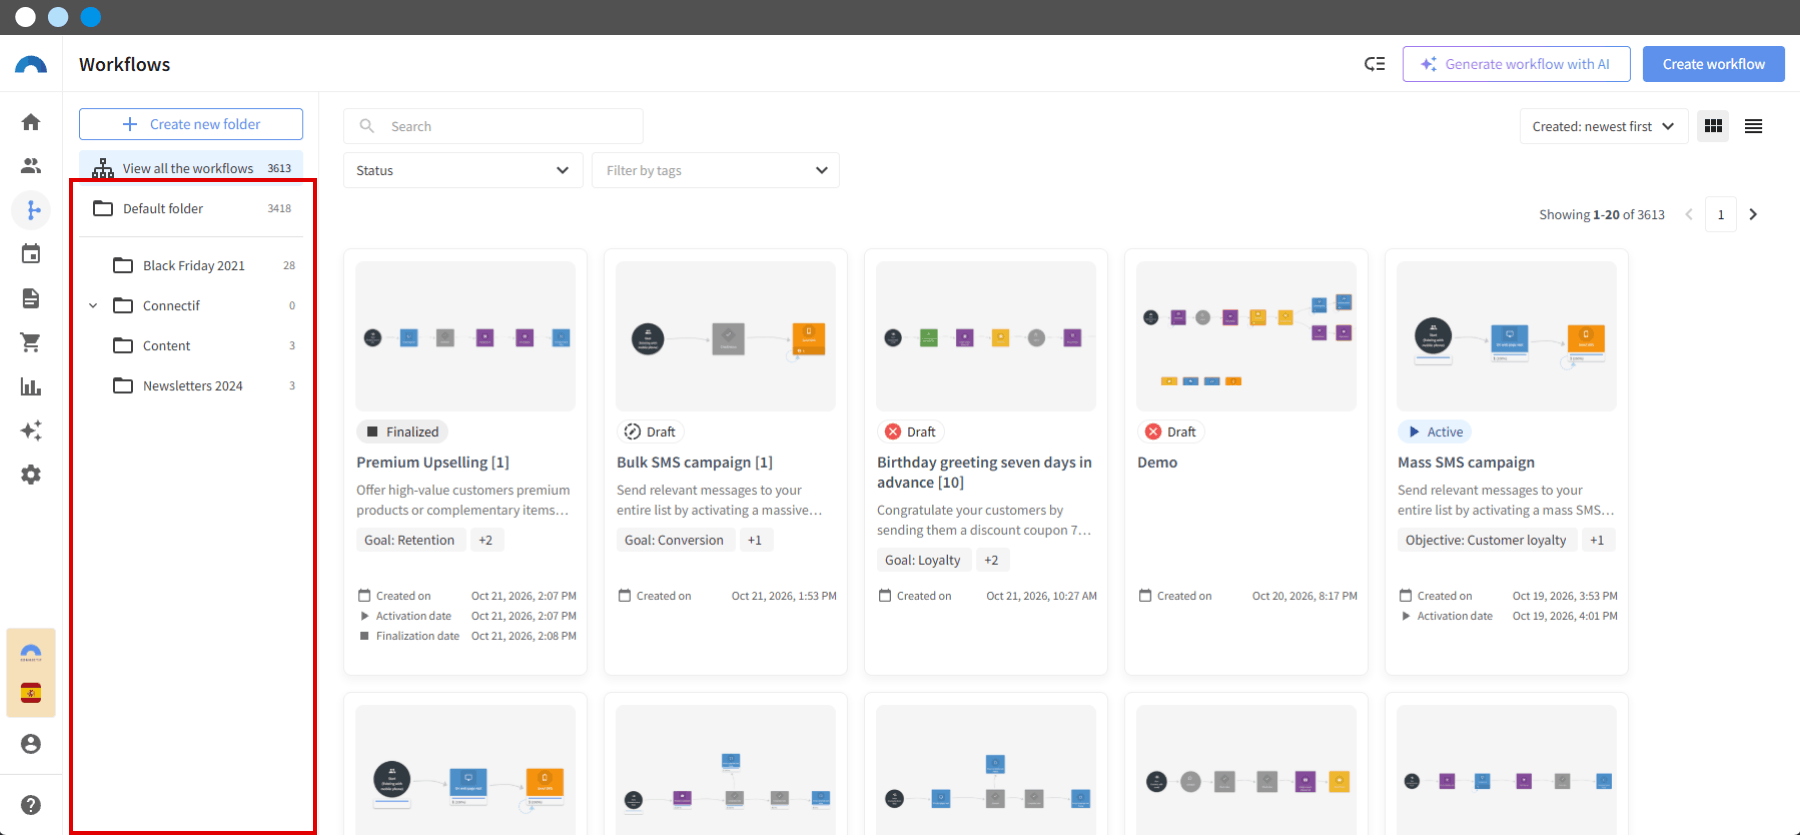Viewport: 1800px width, 835px height.
Task: Click Birthday greeting workflow thumbnail
Action: click(986, 336)
